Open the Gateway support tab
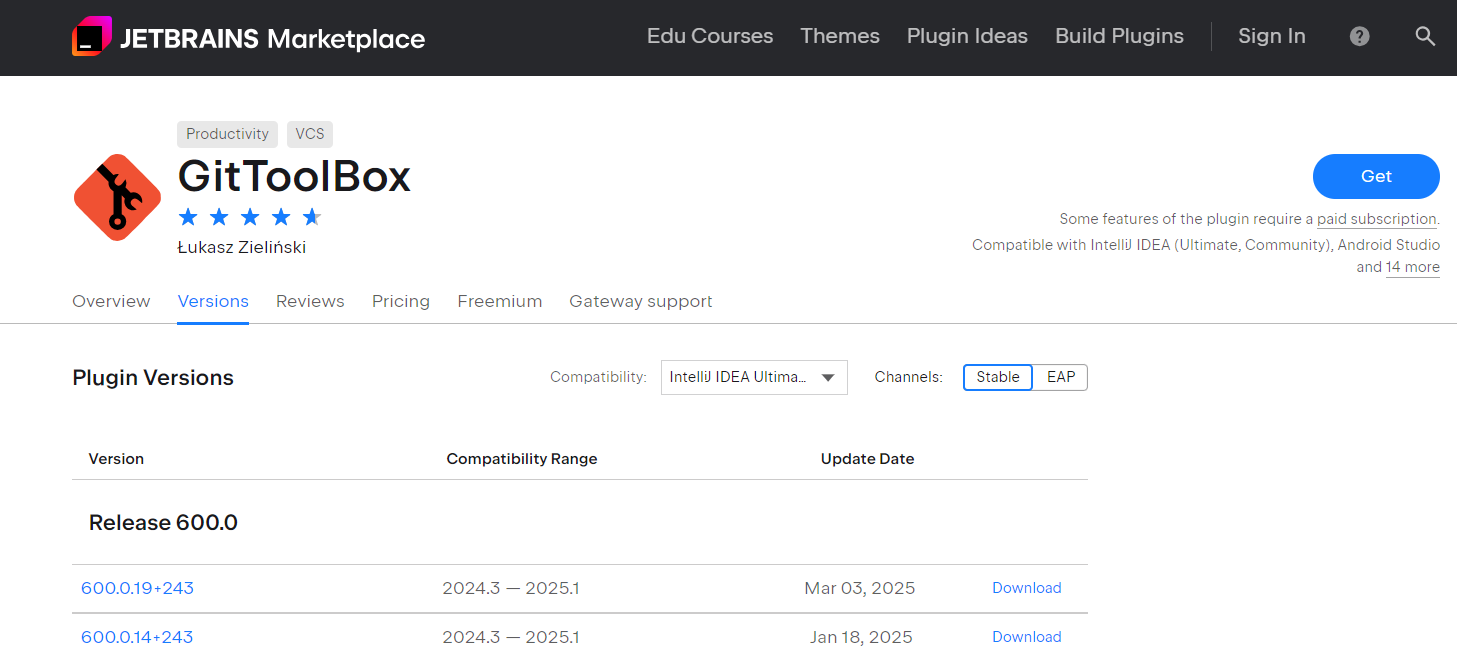The width and height of the screenshot is (1457, 661). (640, 301)
